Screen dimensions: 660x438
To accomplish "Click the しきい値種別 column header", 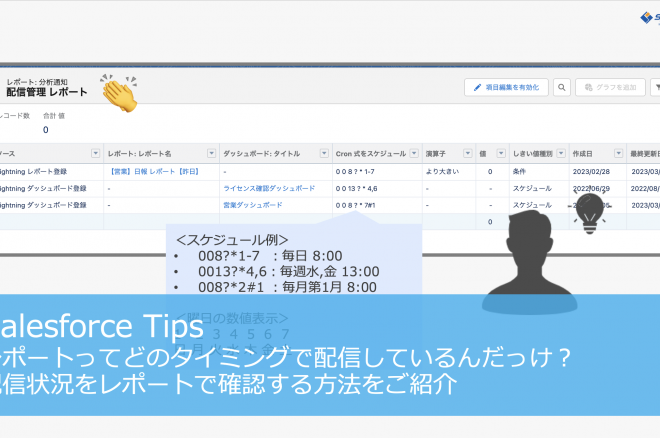I will click(x=532, y=154).
